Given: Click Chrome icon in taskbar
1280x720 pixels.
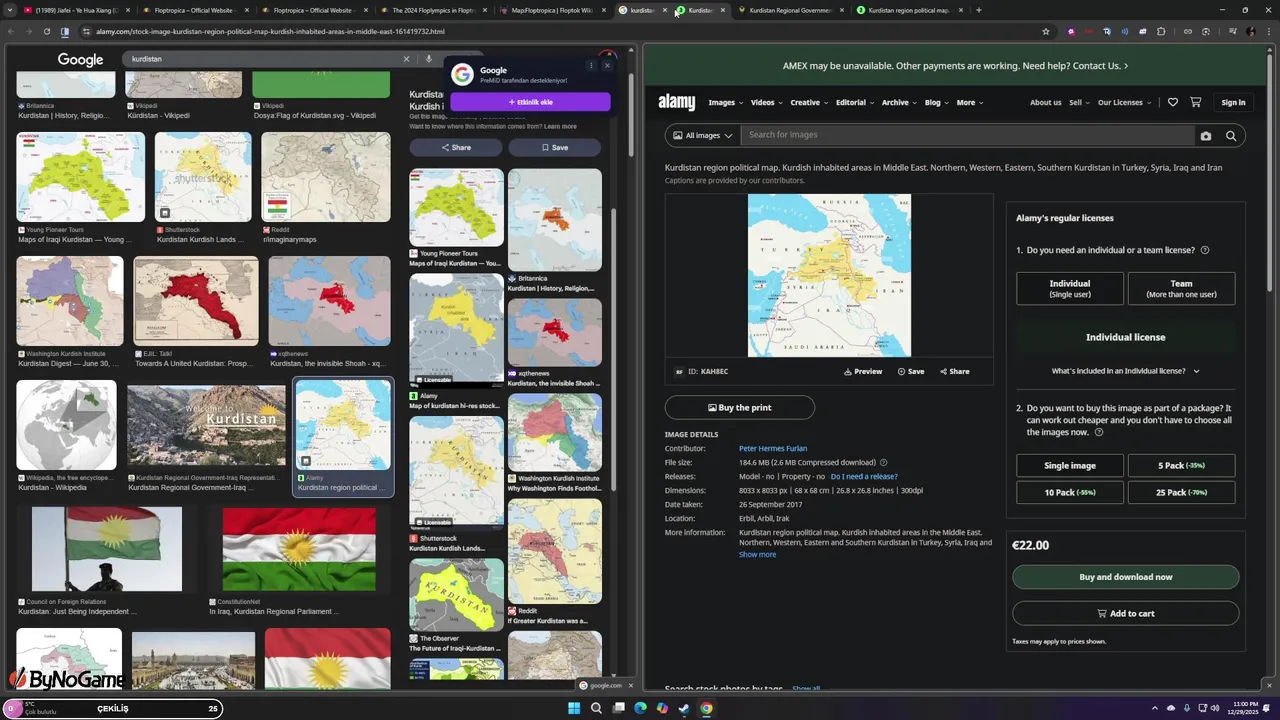Looking at the screenshot, I should coord(706,709).
